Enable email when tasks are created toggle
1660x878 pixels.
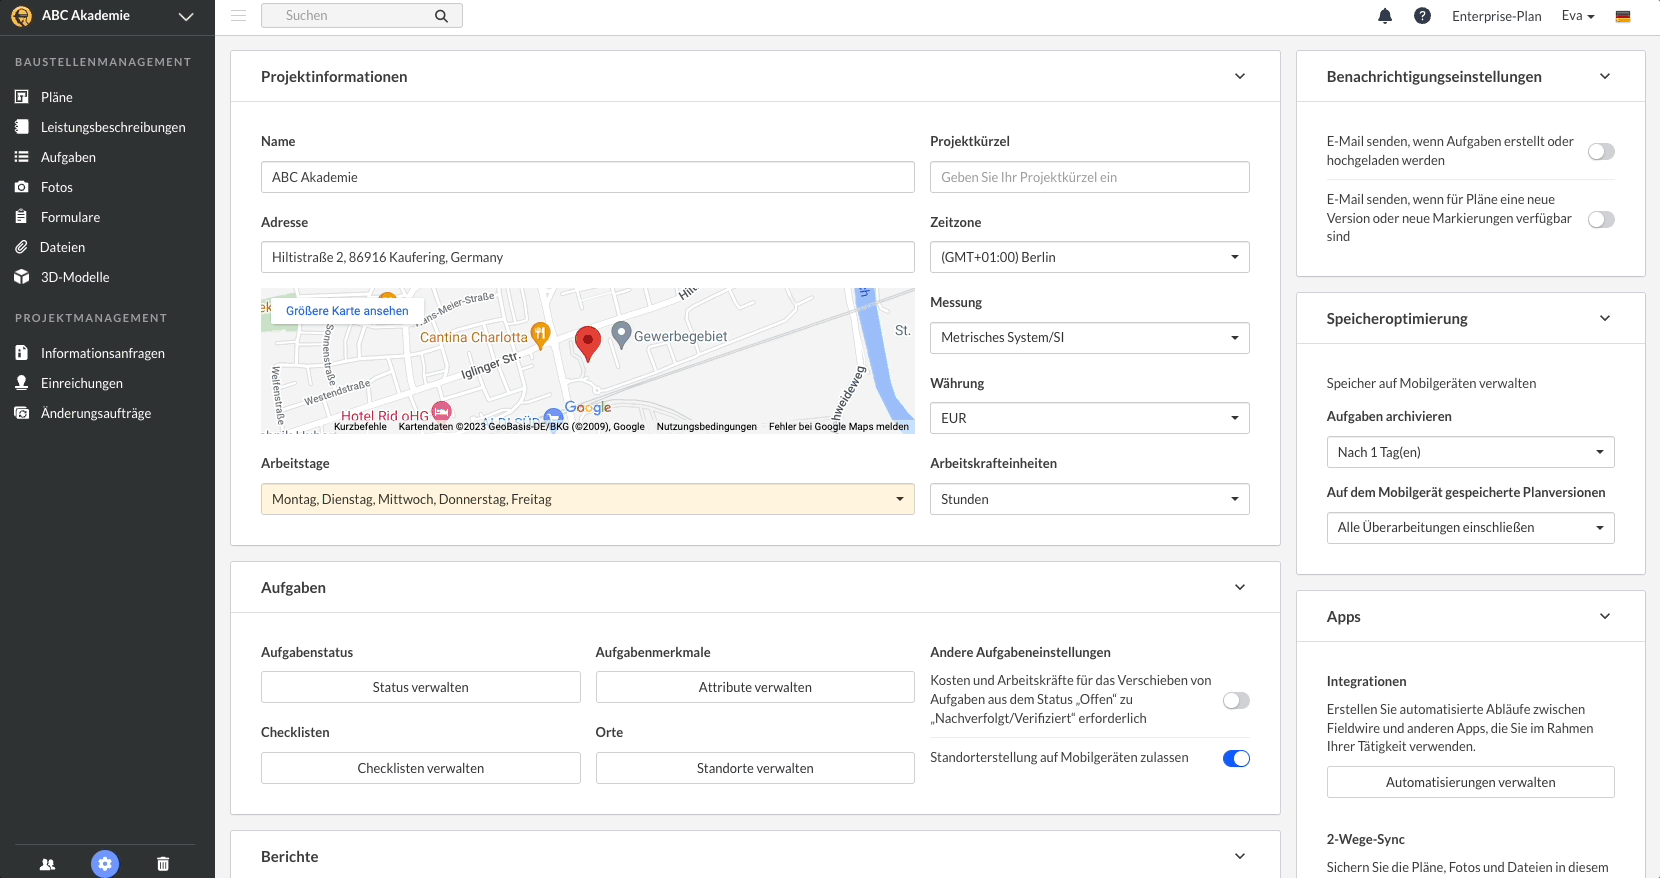[x=1601, y=151]
